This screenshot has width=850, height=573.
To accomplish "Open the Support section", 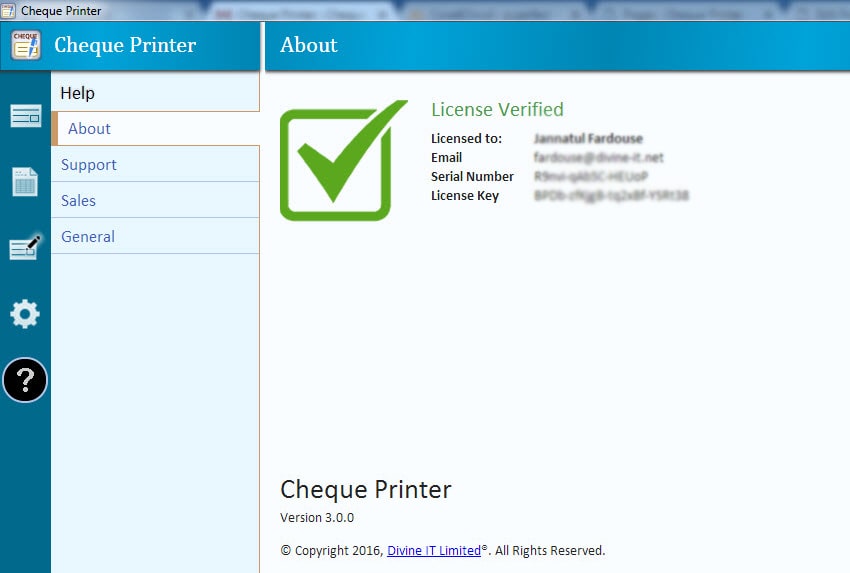I will 89,165.
